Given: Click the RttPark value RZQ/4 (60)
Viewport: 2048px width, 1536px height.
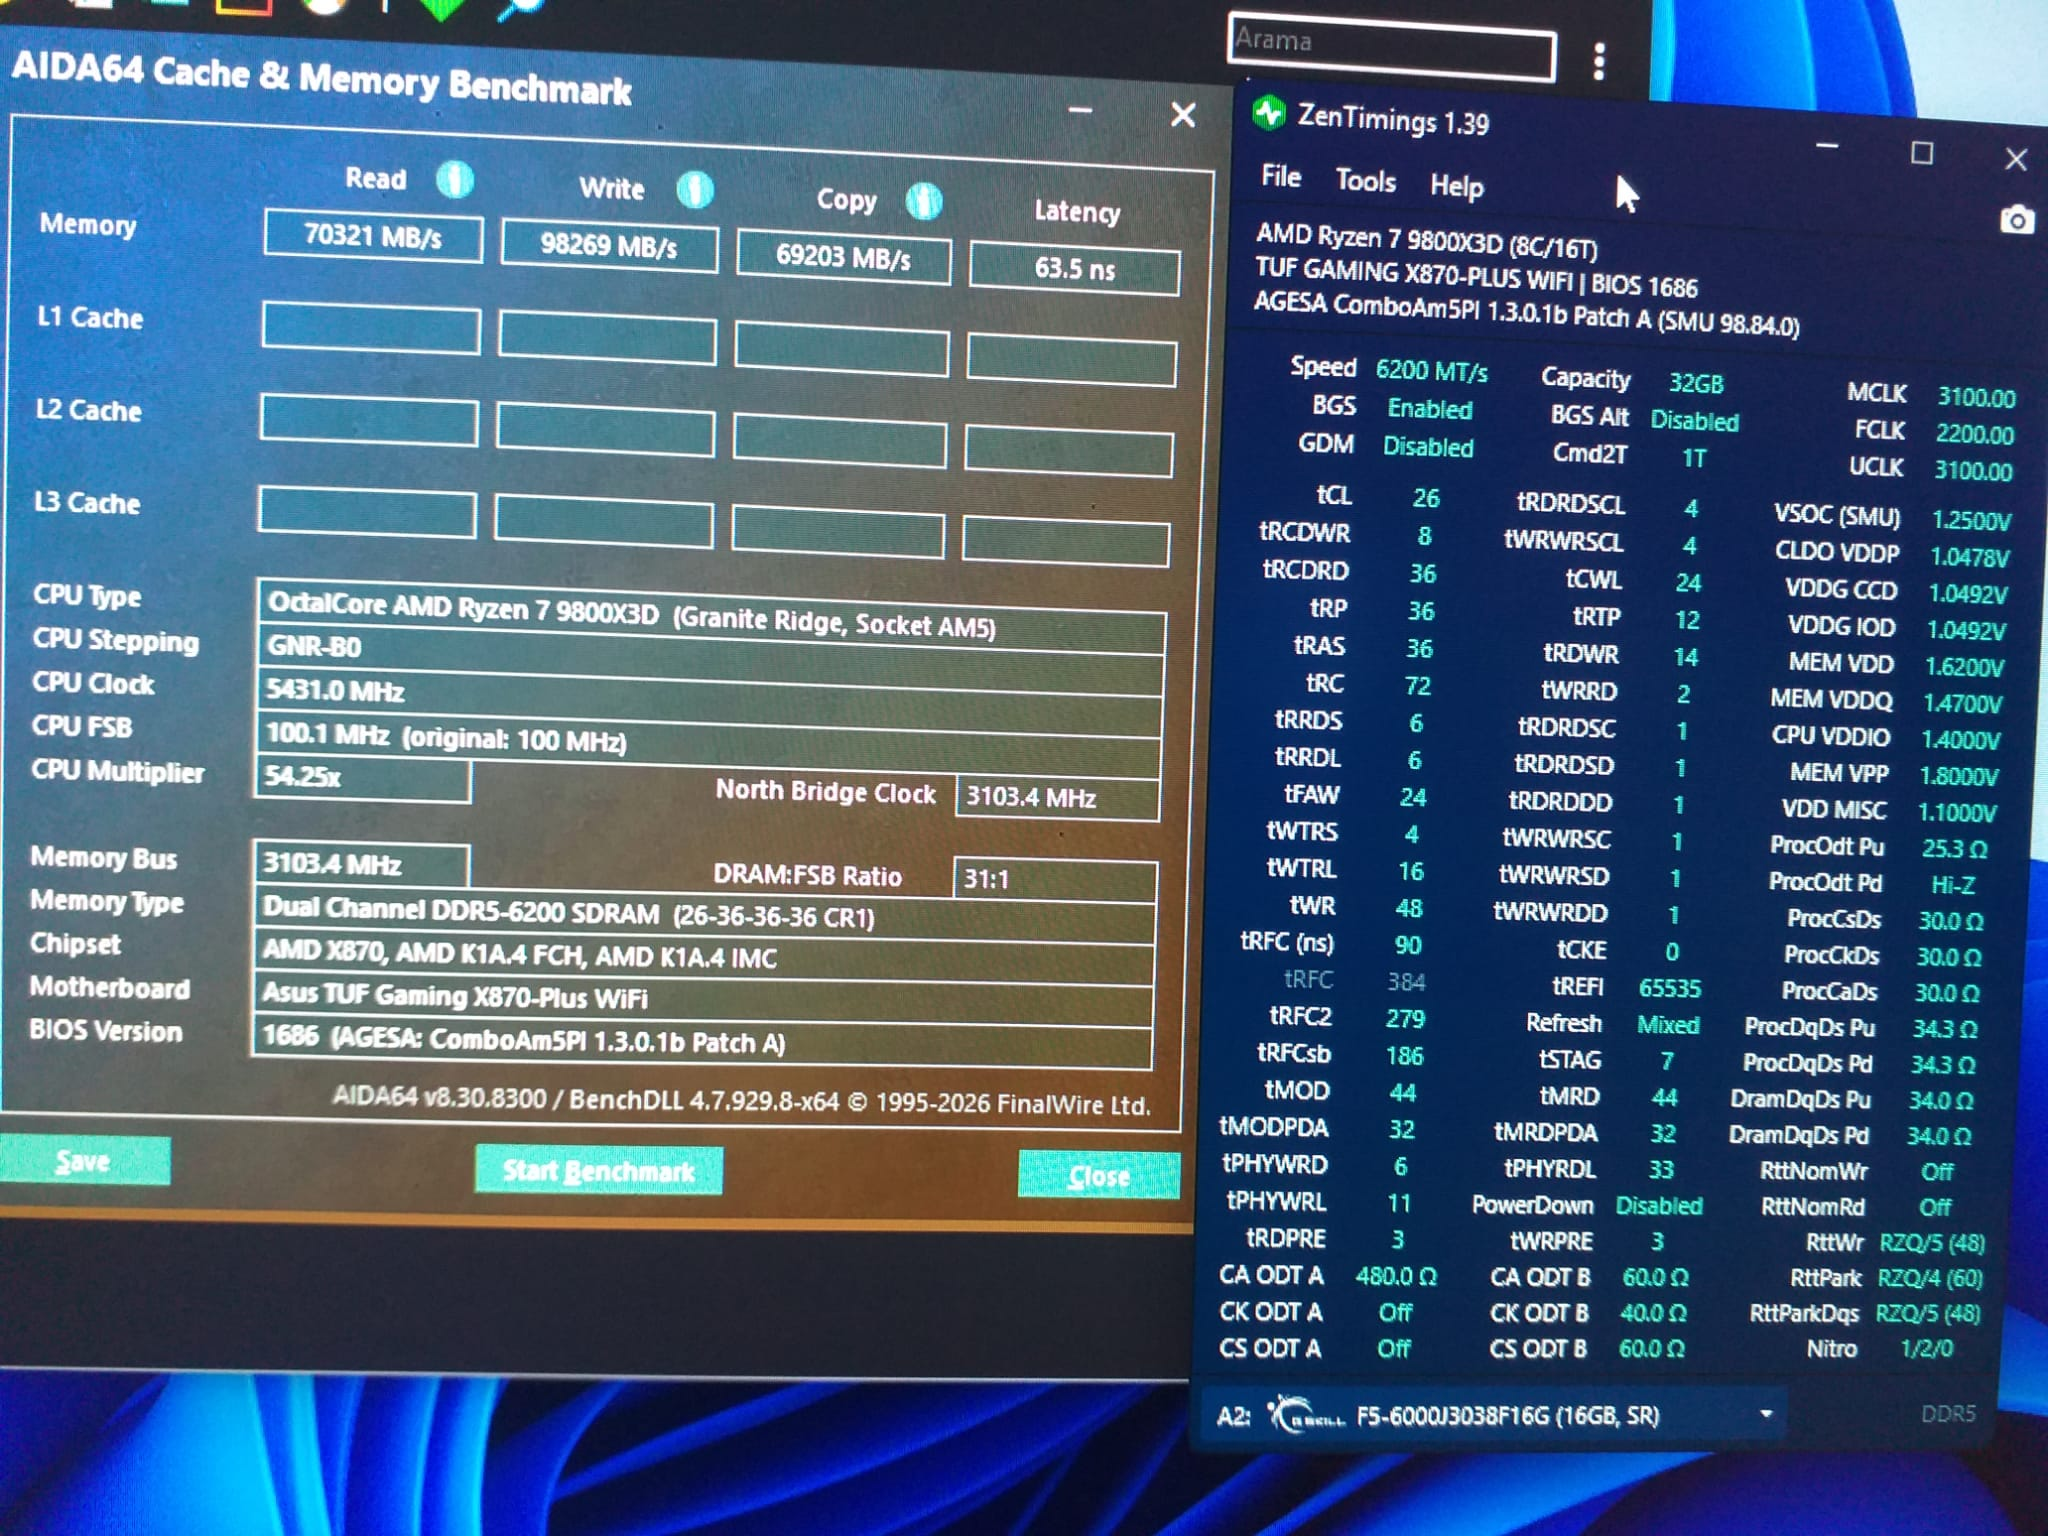Looking at the screenshot, I should pos(1929,1278).
